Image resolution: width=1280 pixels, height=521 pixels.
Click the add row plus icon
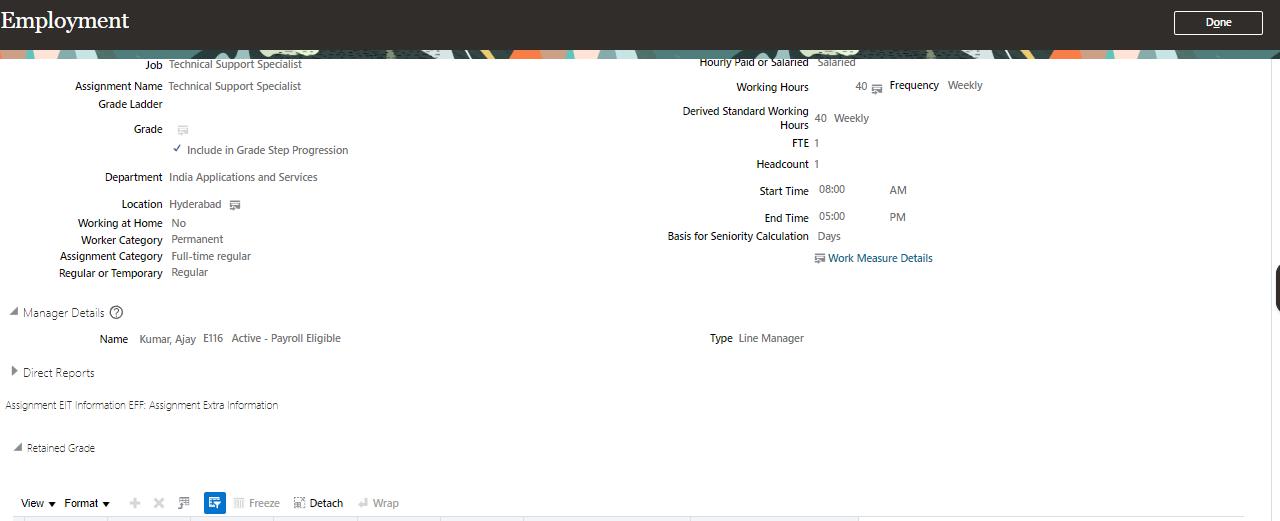(135, 503)
